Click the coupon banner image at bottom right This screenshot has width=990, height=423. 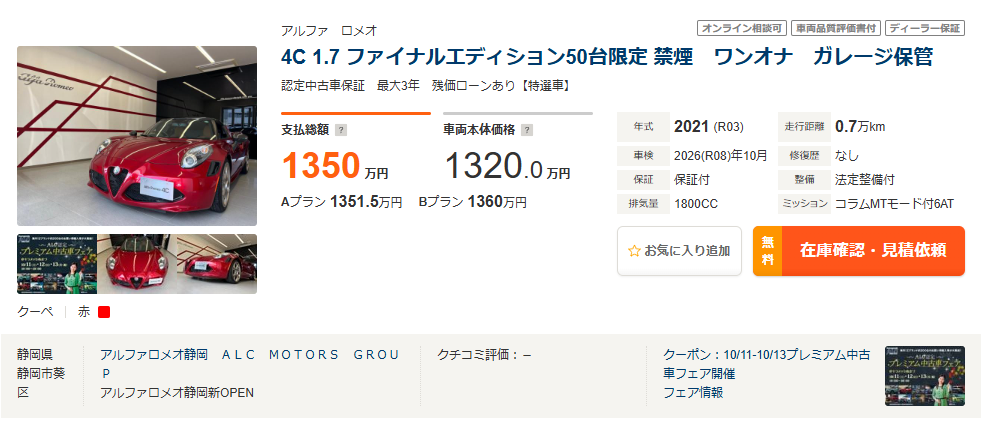924,376
